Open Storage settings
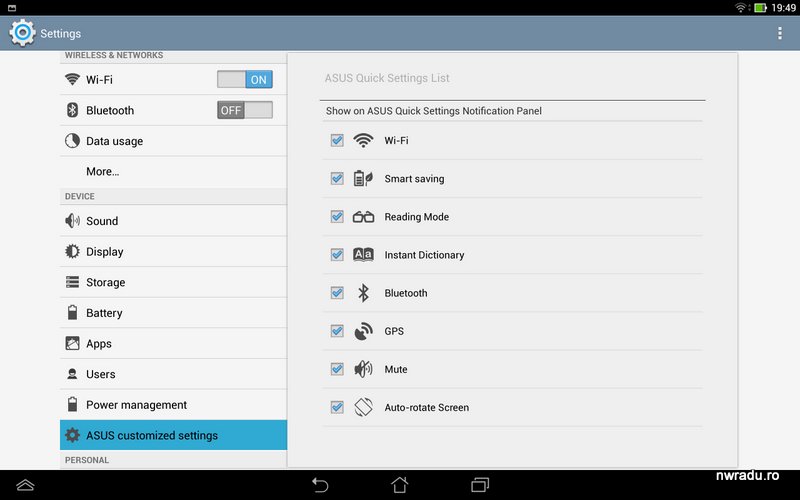The image size is (800, 500). [x=173, y=282]
